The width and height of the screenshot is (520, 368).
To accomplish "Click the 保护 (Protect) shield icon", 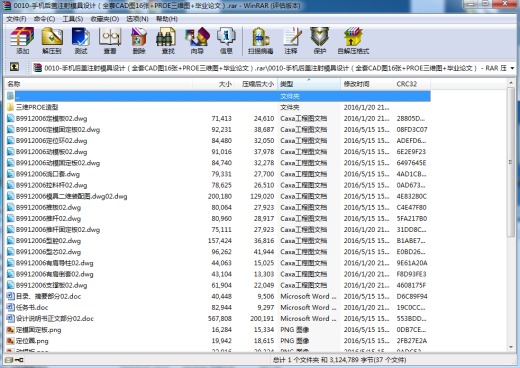I will 320,41.
